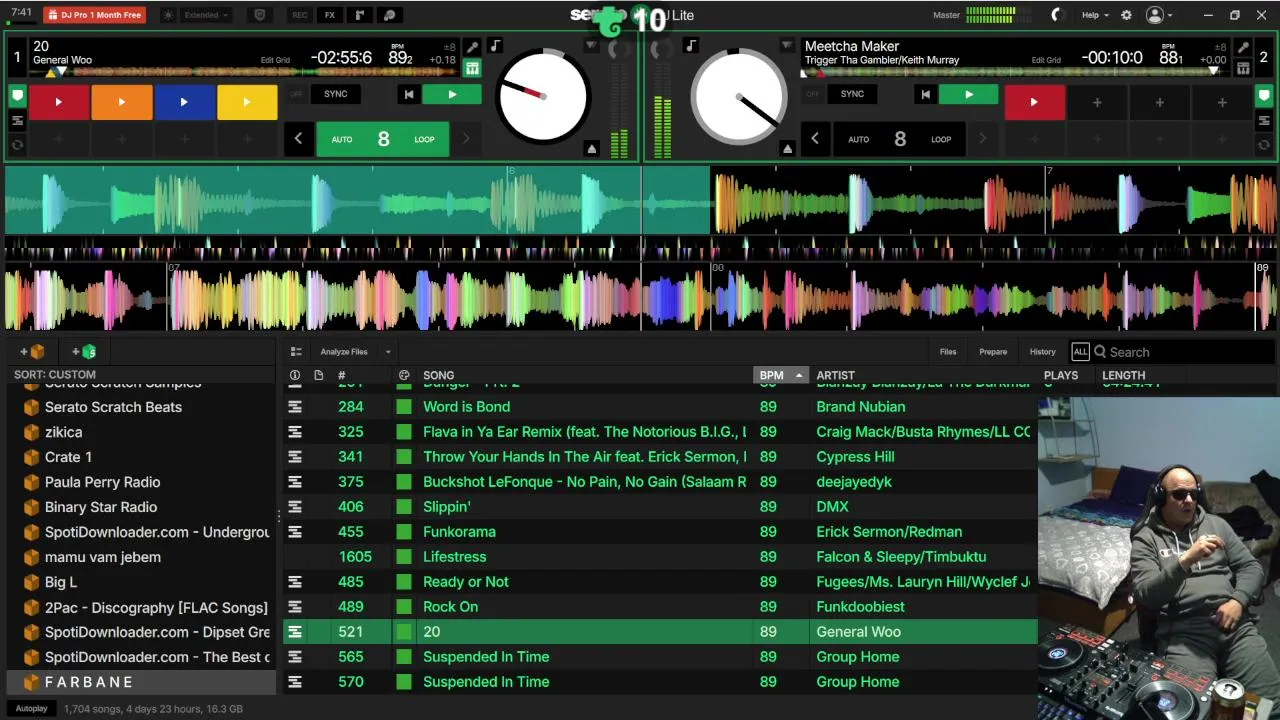Toggle the day mode sun icon
The height and width of the screenshot is (720, 1280).
click(166, 15)
